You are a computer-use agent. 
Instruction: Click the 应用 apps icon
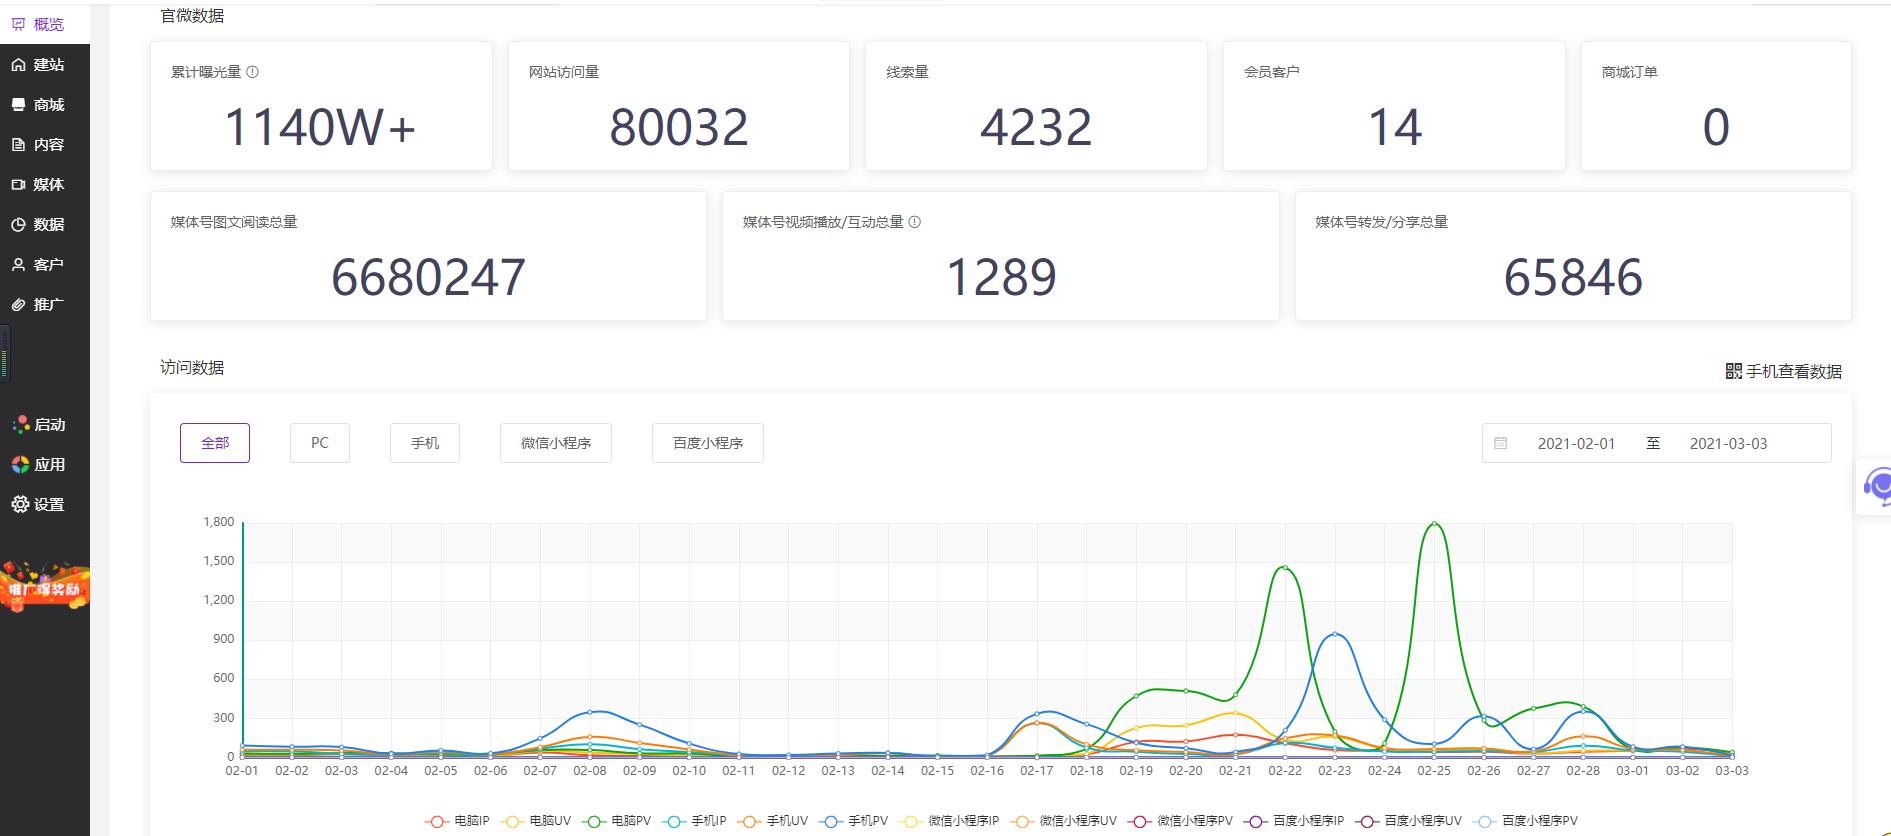coord(21,465)
